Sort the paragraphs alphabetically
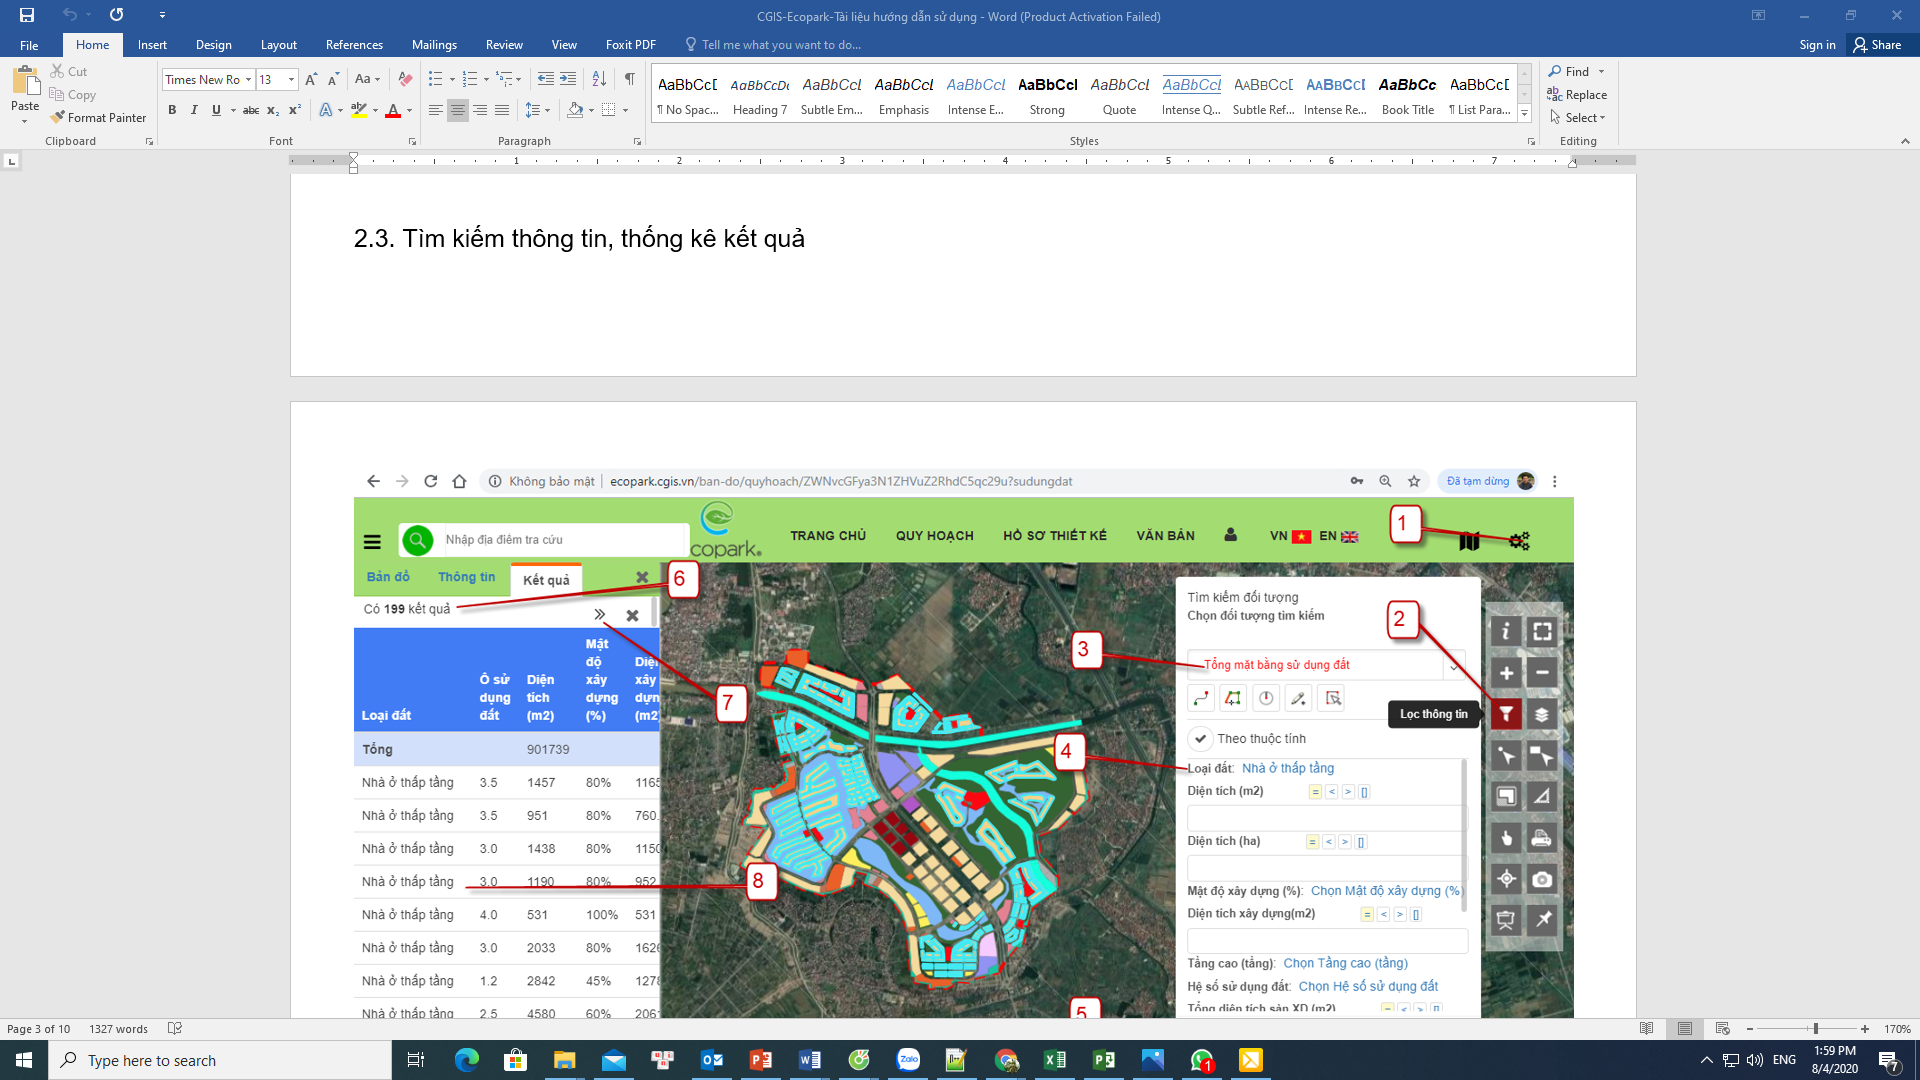The image size is (1920, 1080). [599, 79]
